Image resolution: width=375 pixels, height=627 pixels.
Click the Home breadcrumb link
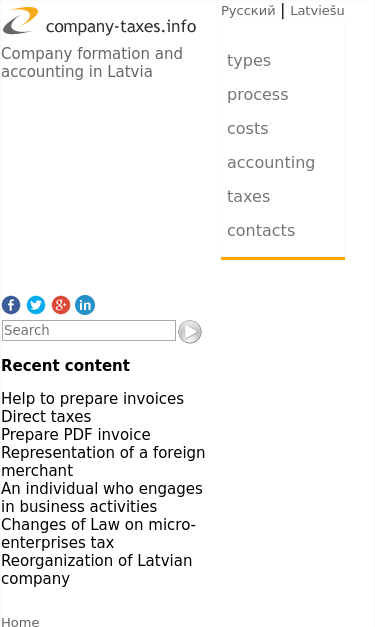[20, 622]
